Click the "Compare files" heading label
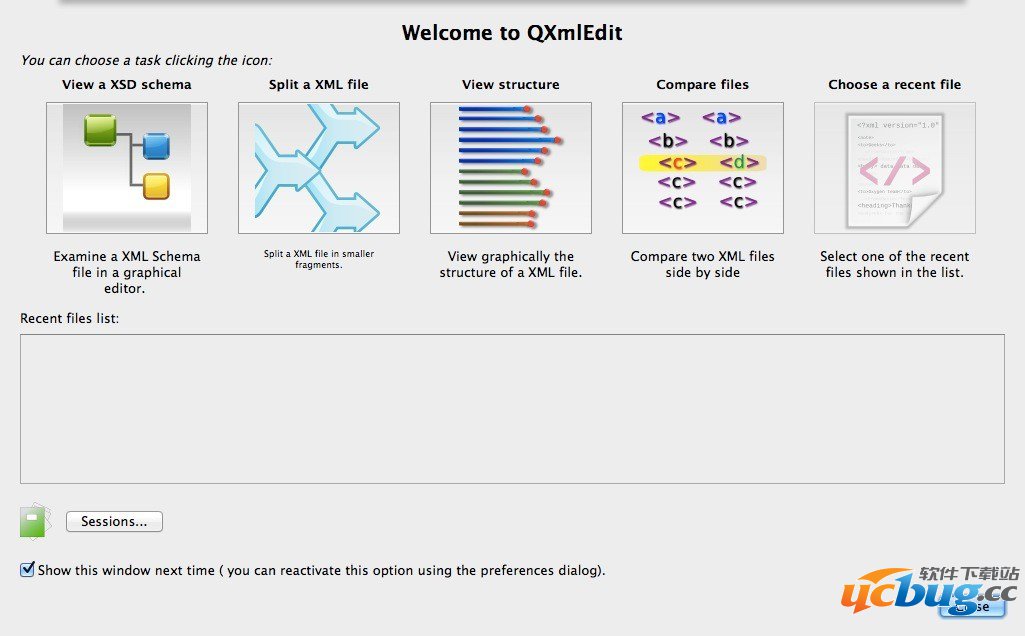 tap(703, 85)
